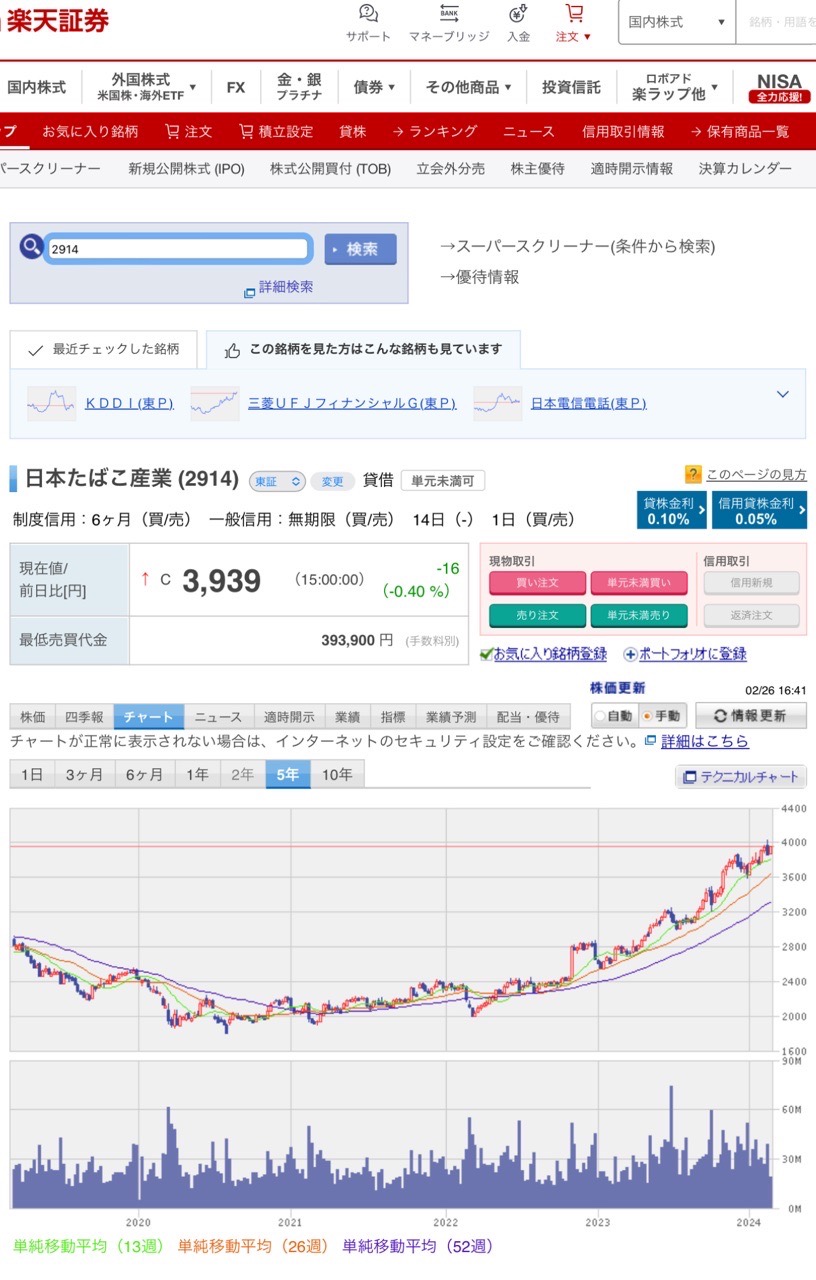Select the 1年 chart period tab
Image resolution: width=816 pixels, height=1280 pixels.
[x=197, y=774]
